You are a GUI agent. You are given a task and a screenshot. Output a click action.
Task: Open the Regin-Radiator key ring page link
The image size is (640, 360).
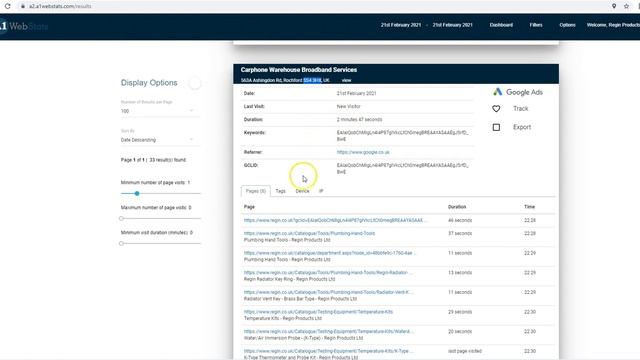[x=328, y=273]
